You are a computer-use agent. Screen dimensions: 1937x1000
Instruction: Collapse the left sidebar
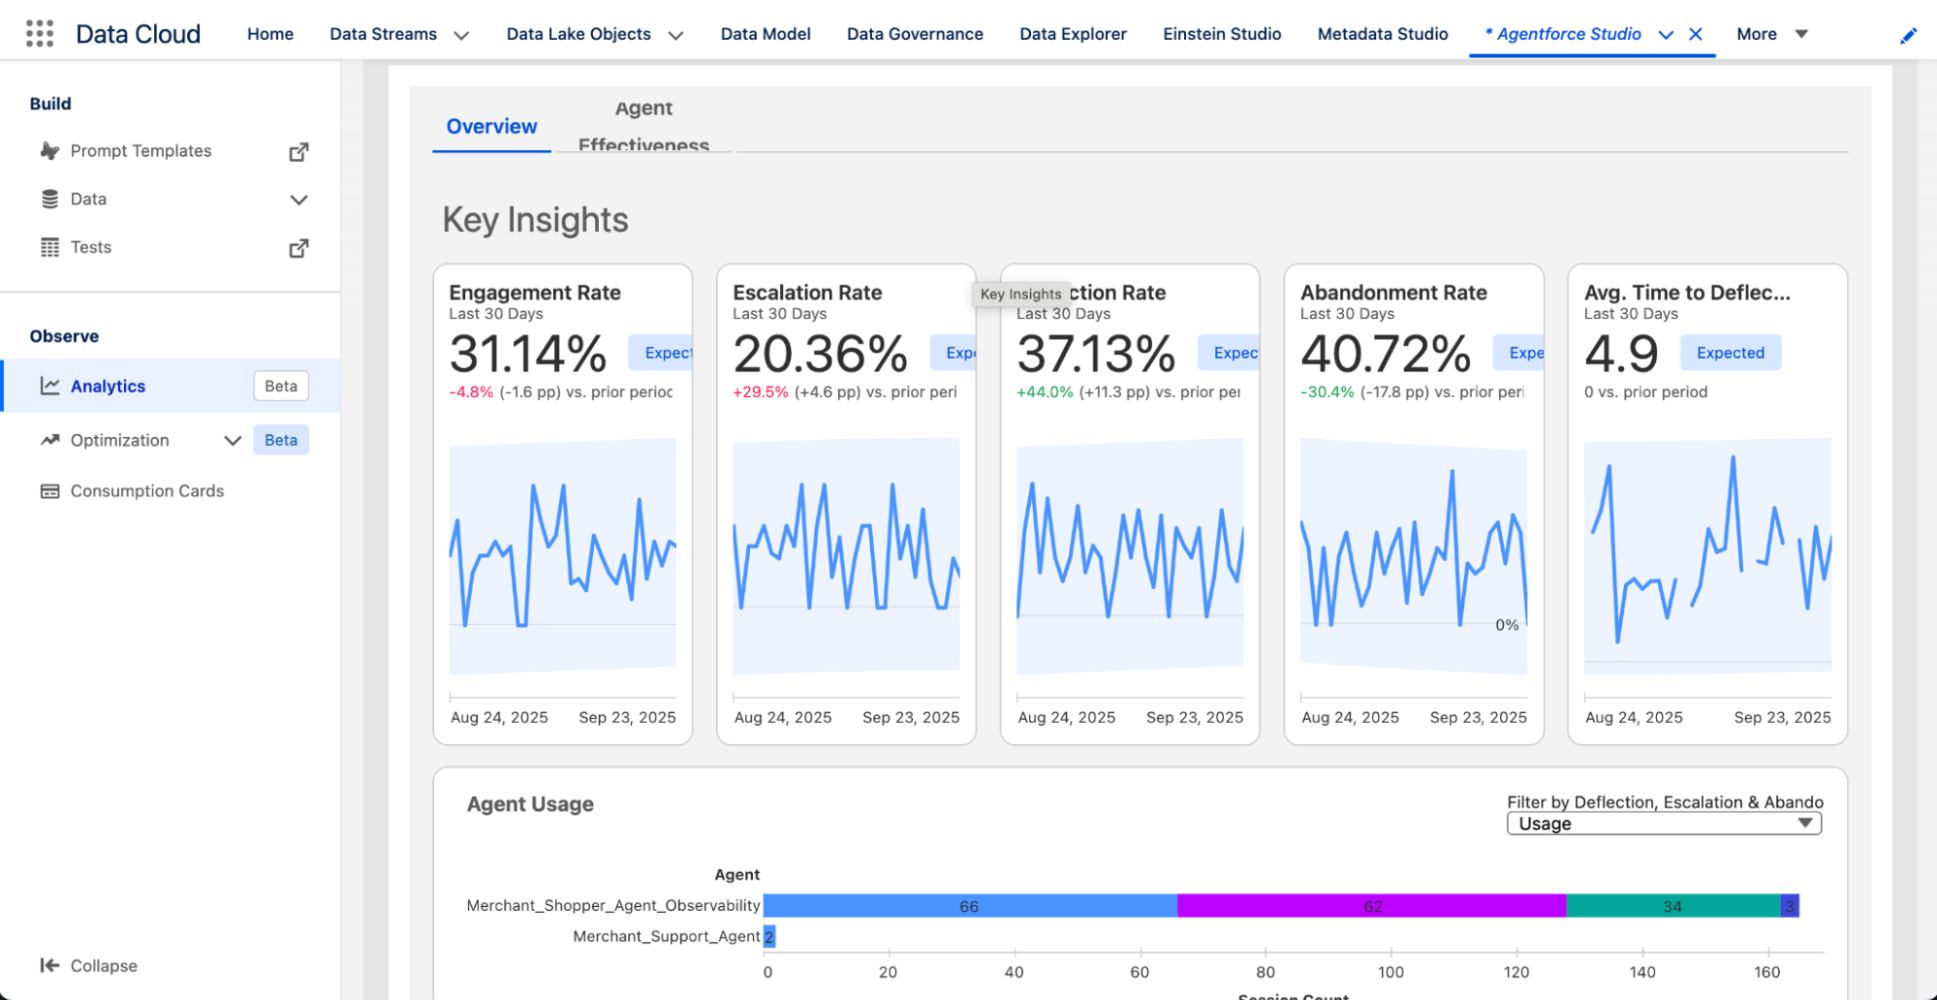click(88, 965)
